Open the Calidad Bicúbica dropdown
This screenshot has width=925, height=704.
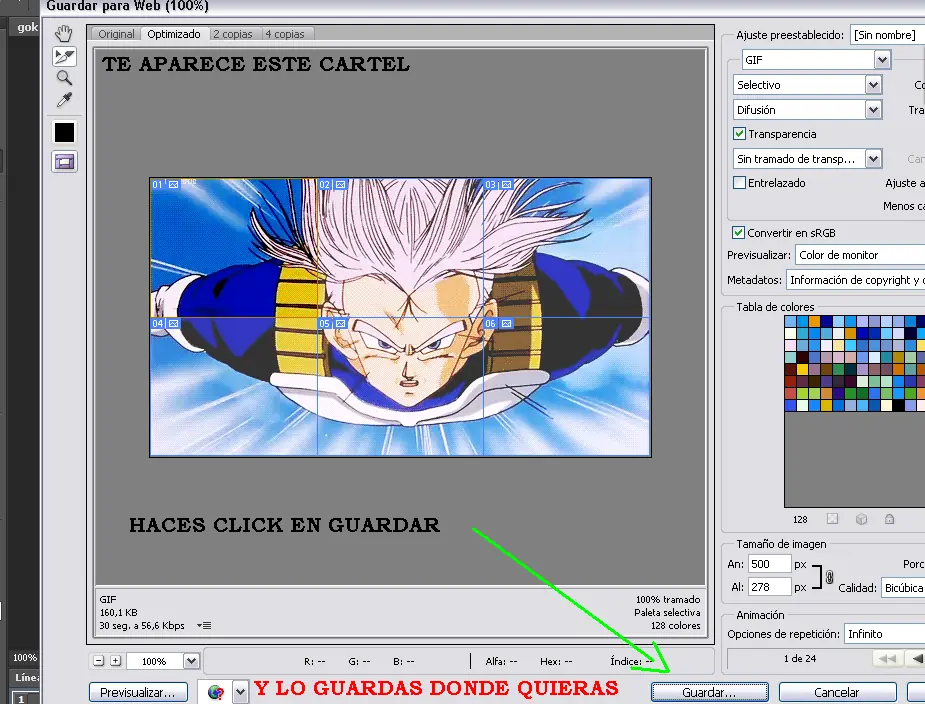903,588
